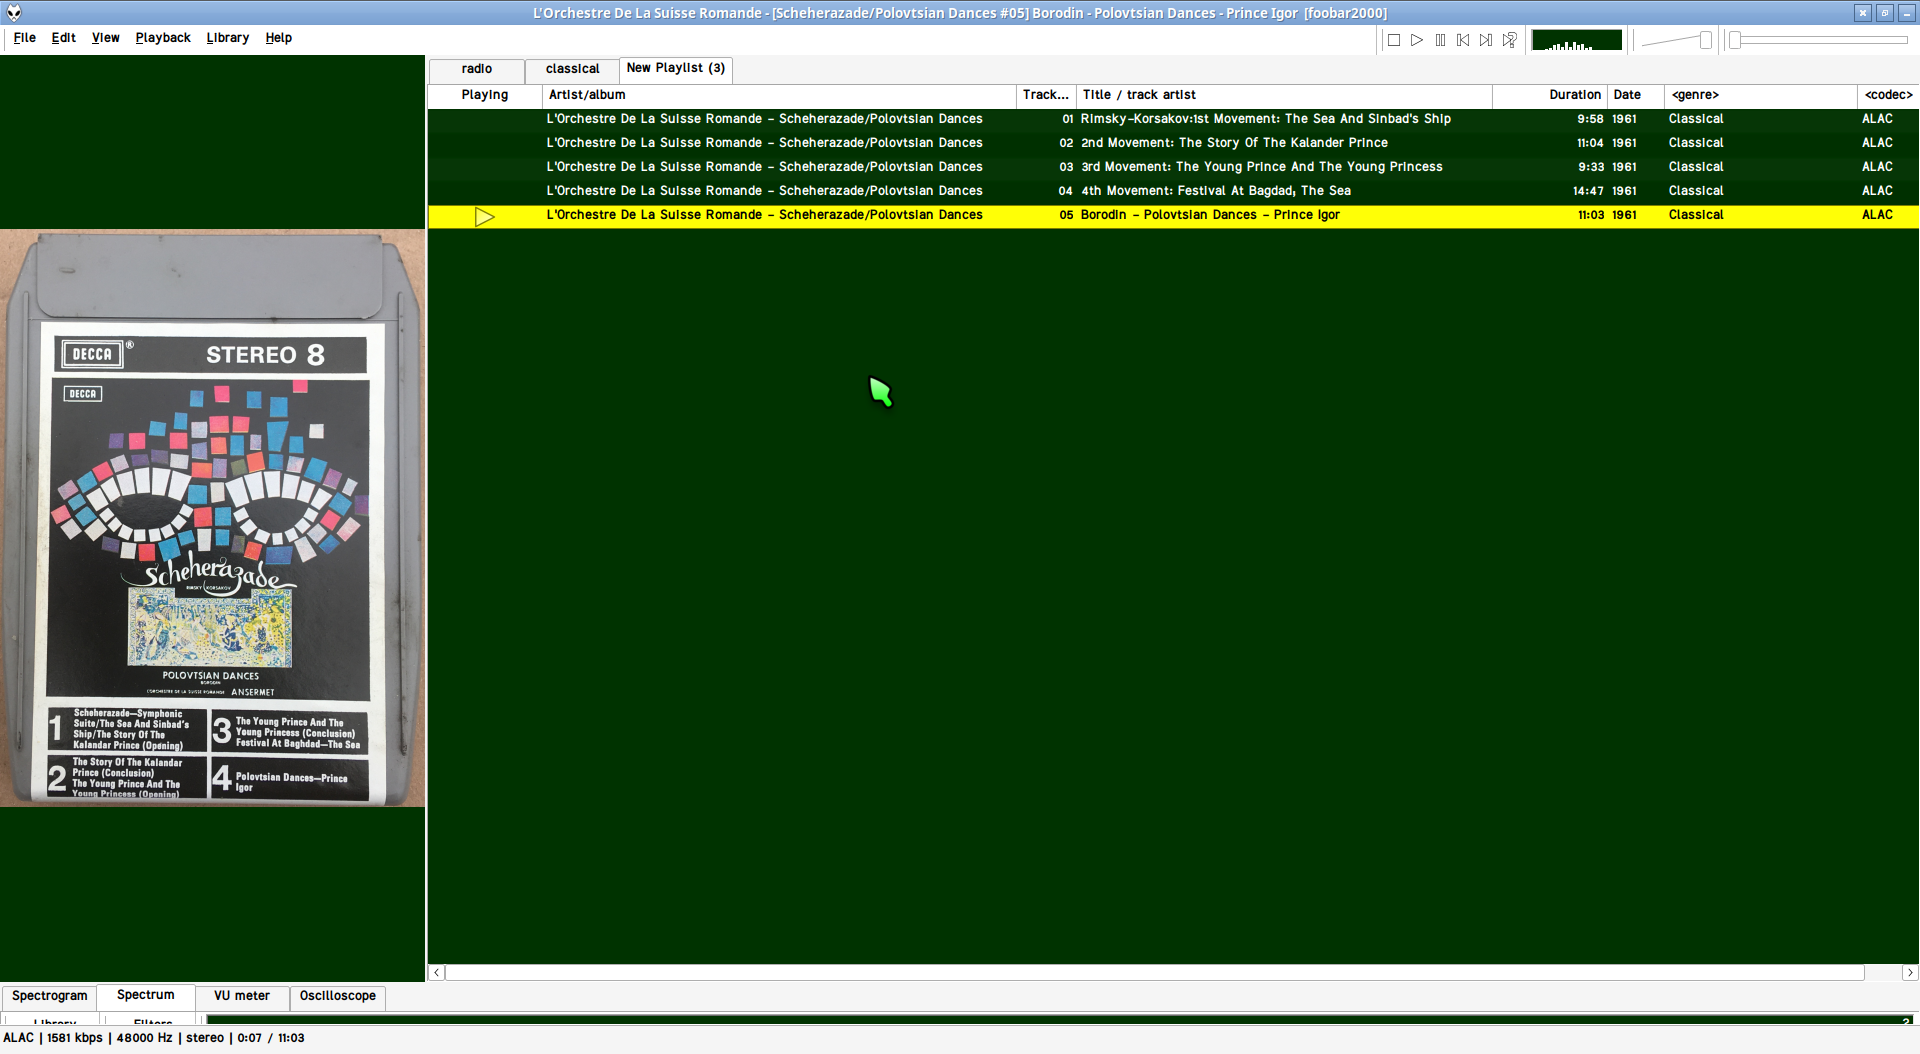Minimize the foobar2000 window
The height and width of the screenshot is (1054, 1920).
coord(1907,13)
